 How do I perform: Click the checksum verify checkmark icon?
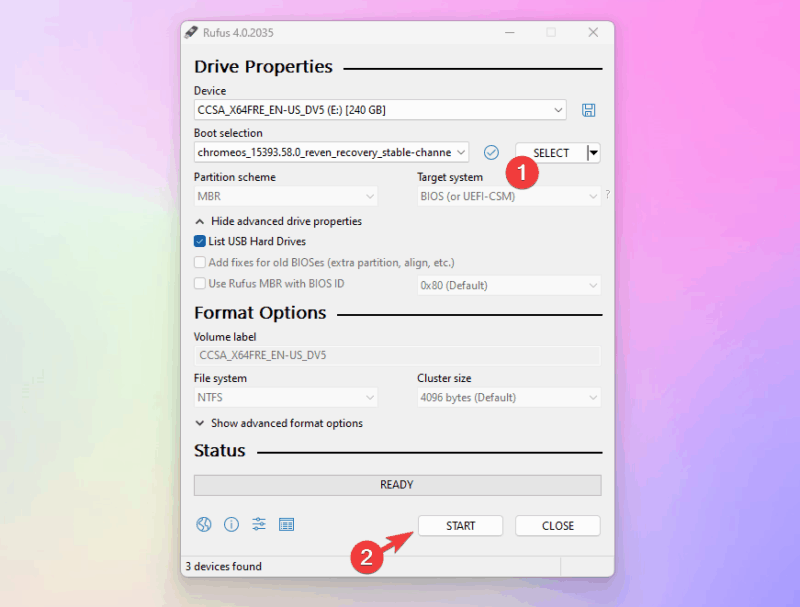(x=491, y=153)
